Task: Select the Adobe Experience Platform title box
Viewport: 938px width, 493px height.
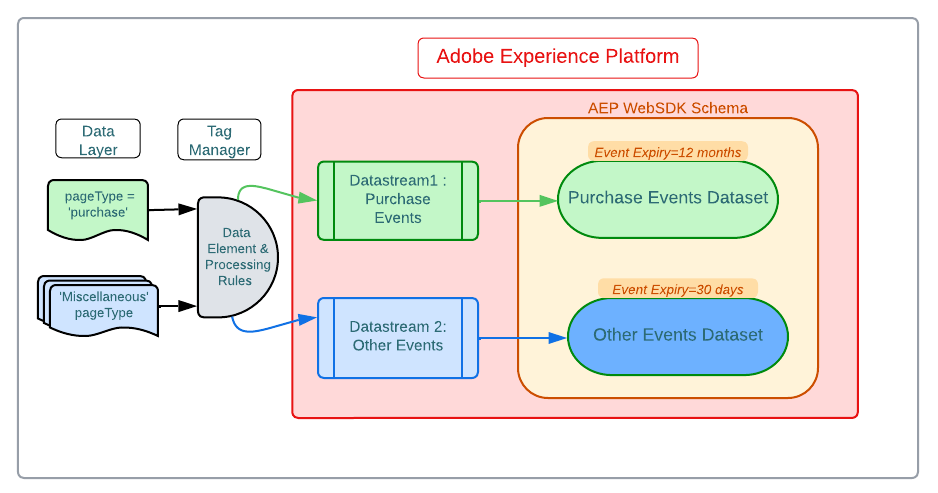Action: click(x=557, y=58)
